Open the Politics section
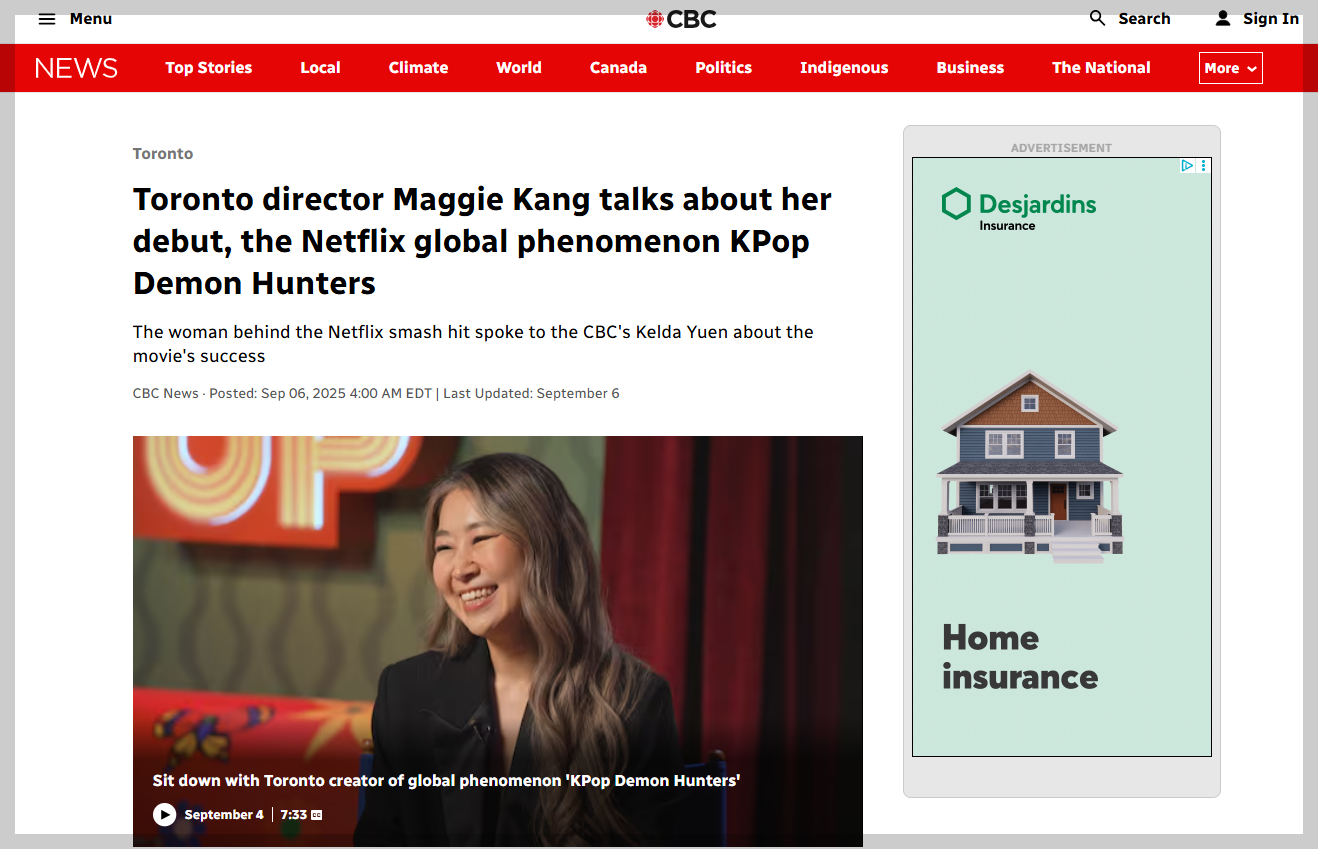Image resolution: width=1318 pixels, height=849 pixels. pyautogui.click(x=723, y=68)
